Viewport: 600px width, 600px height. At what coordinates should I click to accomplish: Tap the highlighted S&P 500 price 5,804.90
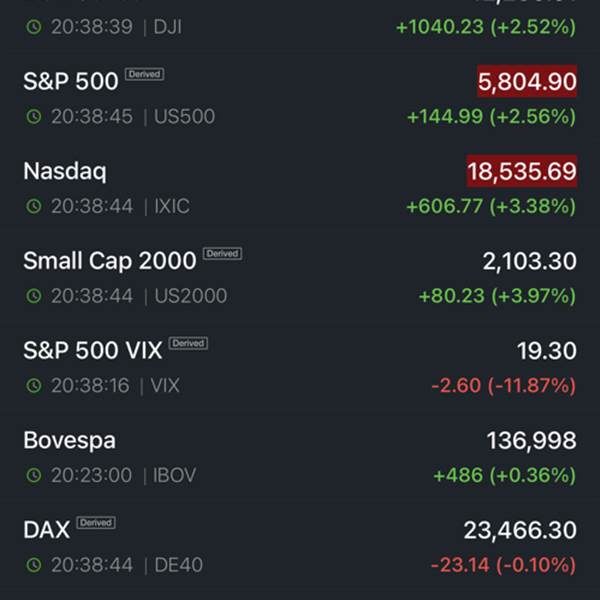(527, 81)
